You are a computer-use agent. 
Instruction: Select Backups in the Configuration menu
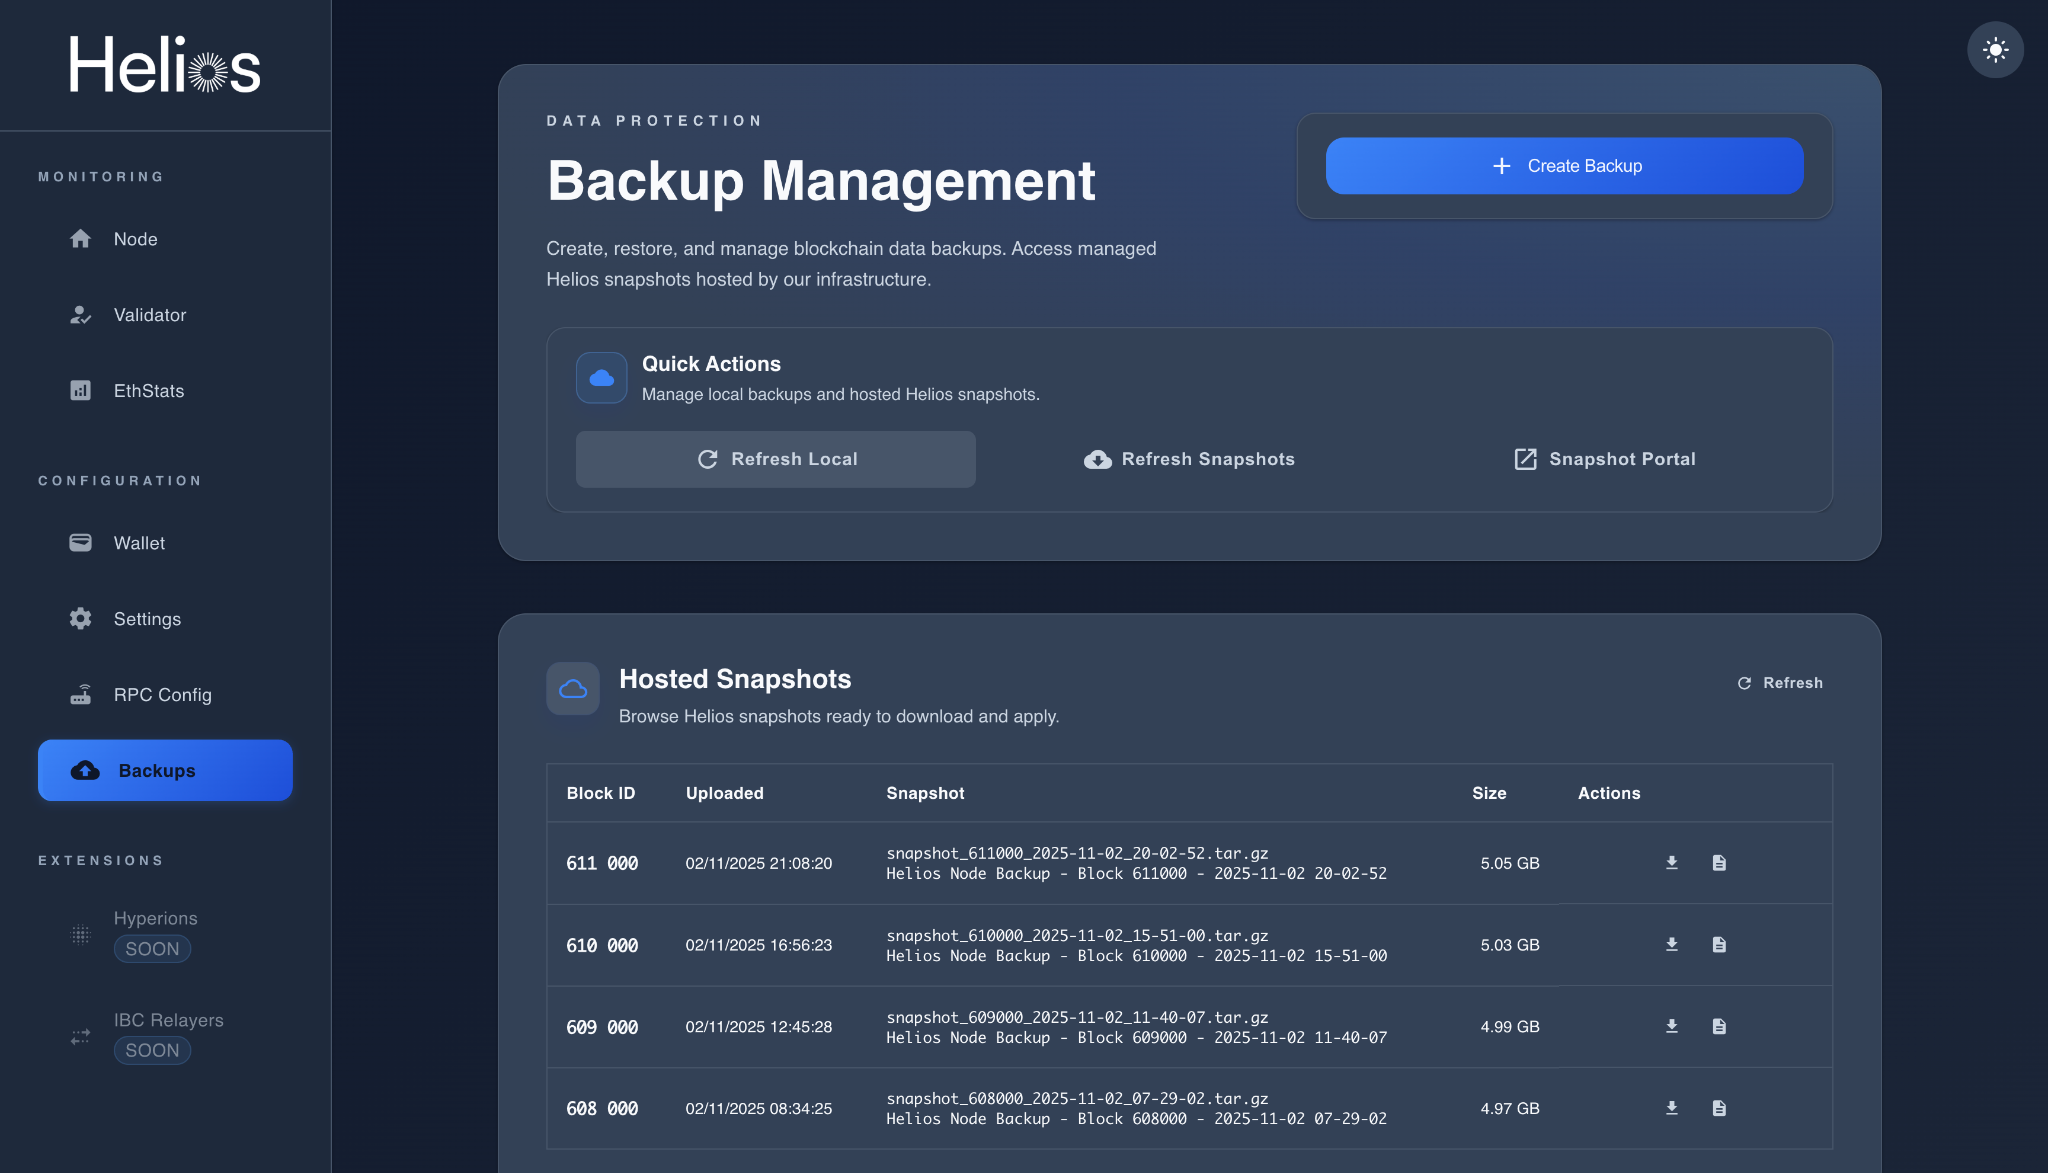165,770
